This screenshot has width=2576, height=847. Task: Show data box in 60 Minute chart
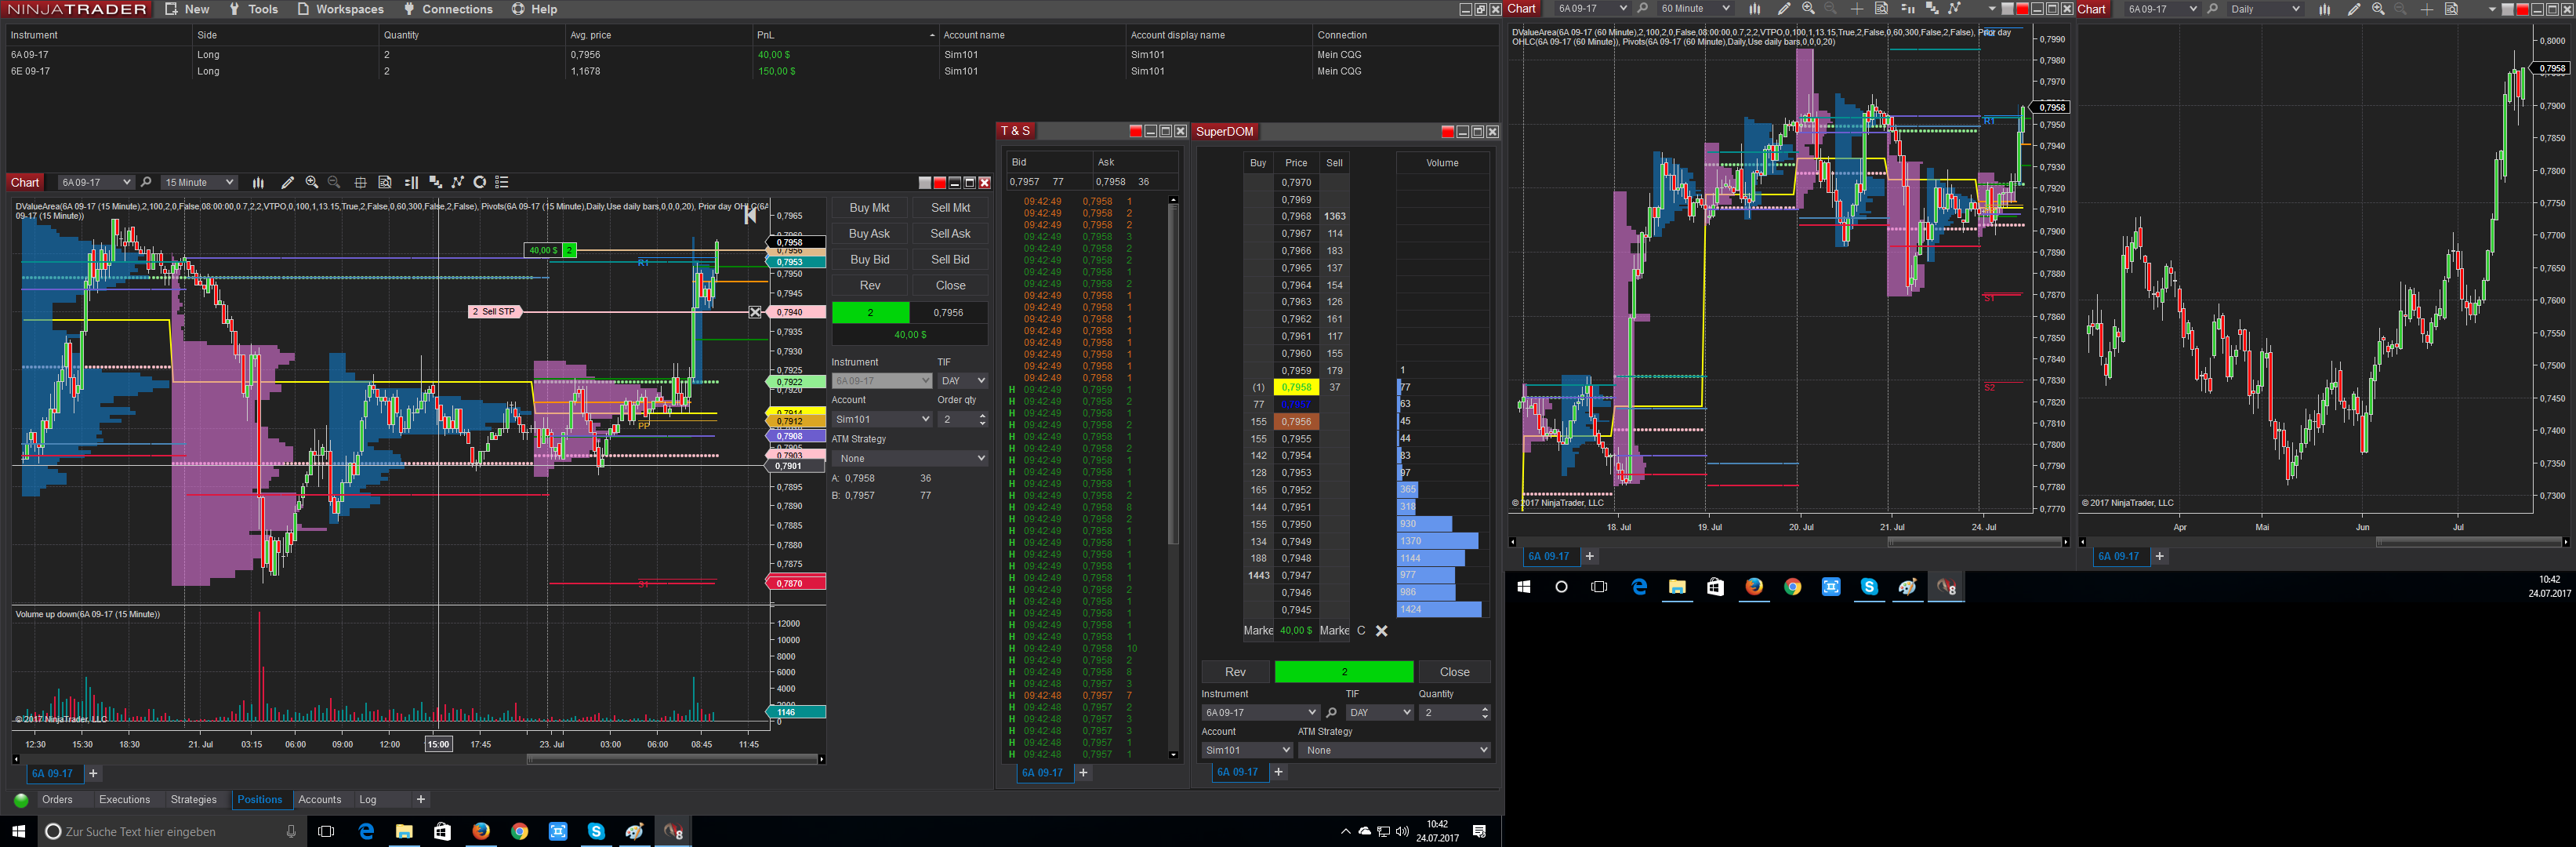[x=1881, y=9]
